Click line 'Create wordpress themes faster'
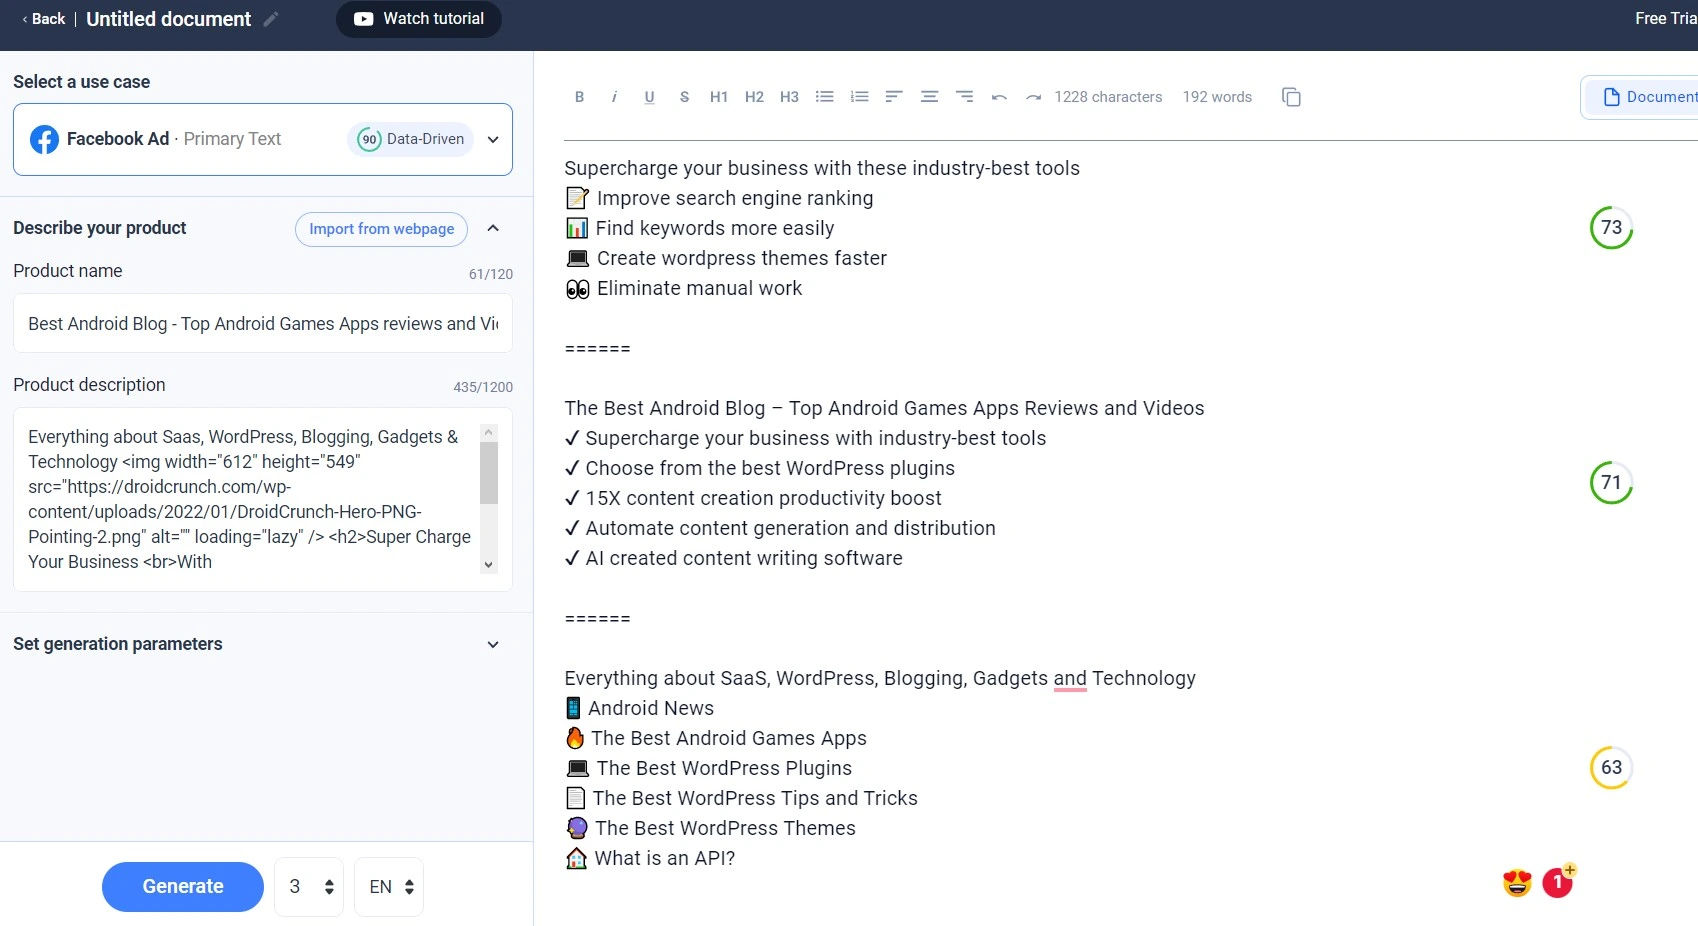The width and height of the screenshot is (1698, 926). tap(742, 258)
